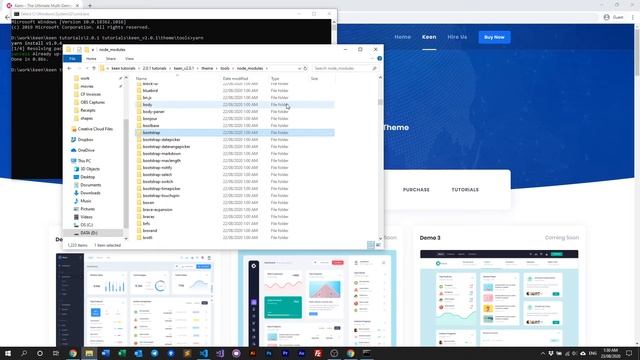Open taskbar Search
Screen dimensions: 640x360
click(24, 353)
